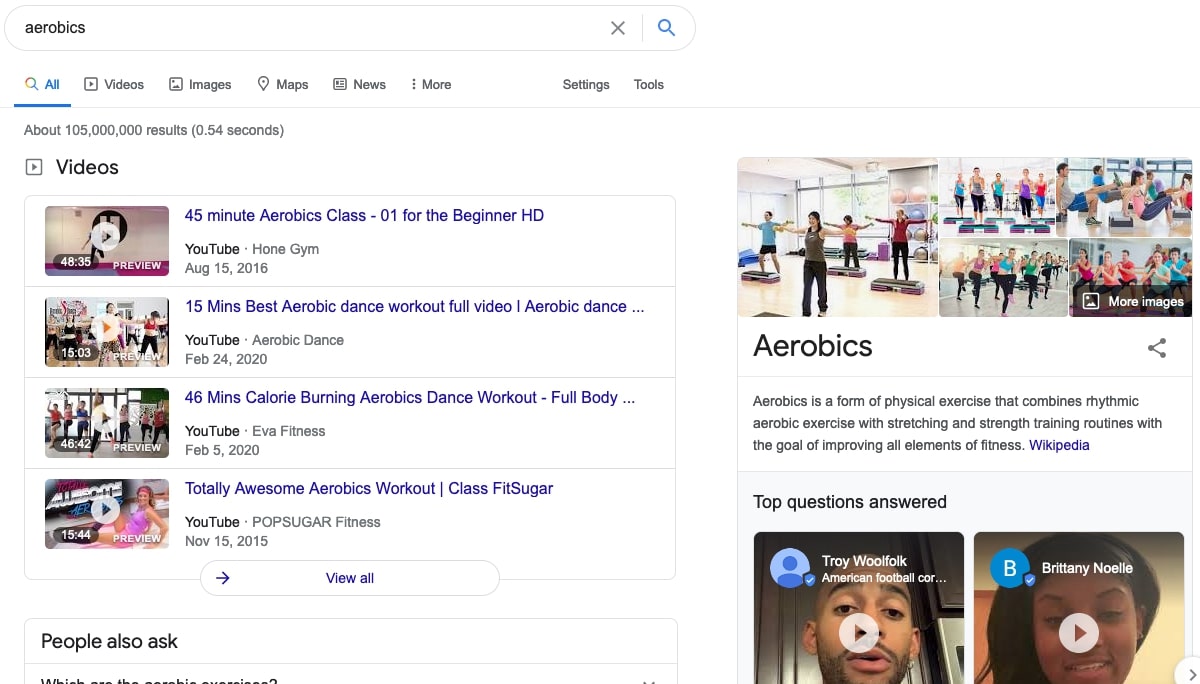Play Troy Woolfolk's answer video
This screenshot has width=1200, height=684.
(859, 632)
